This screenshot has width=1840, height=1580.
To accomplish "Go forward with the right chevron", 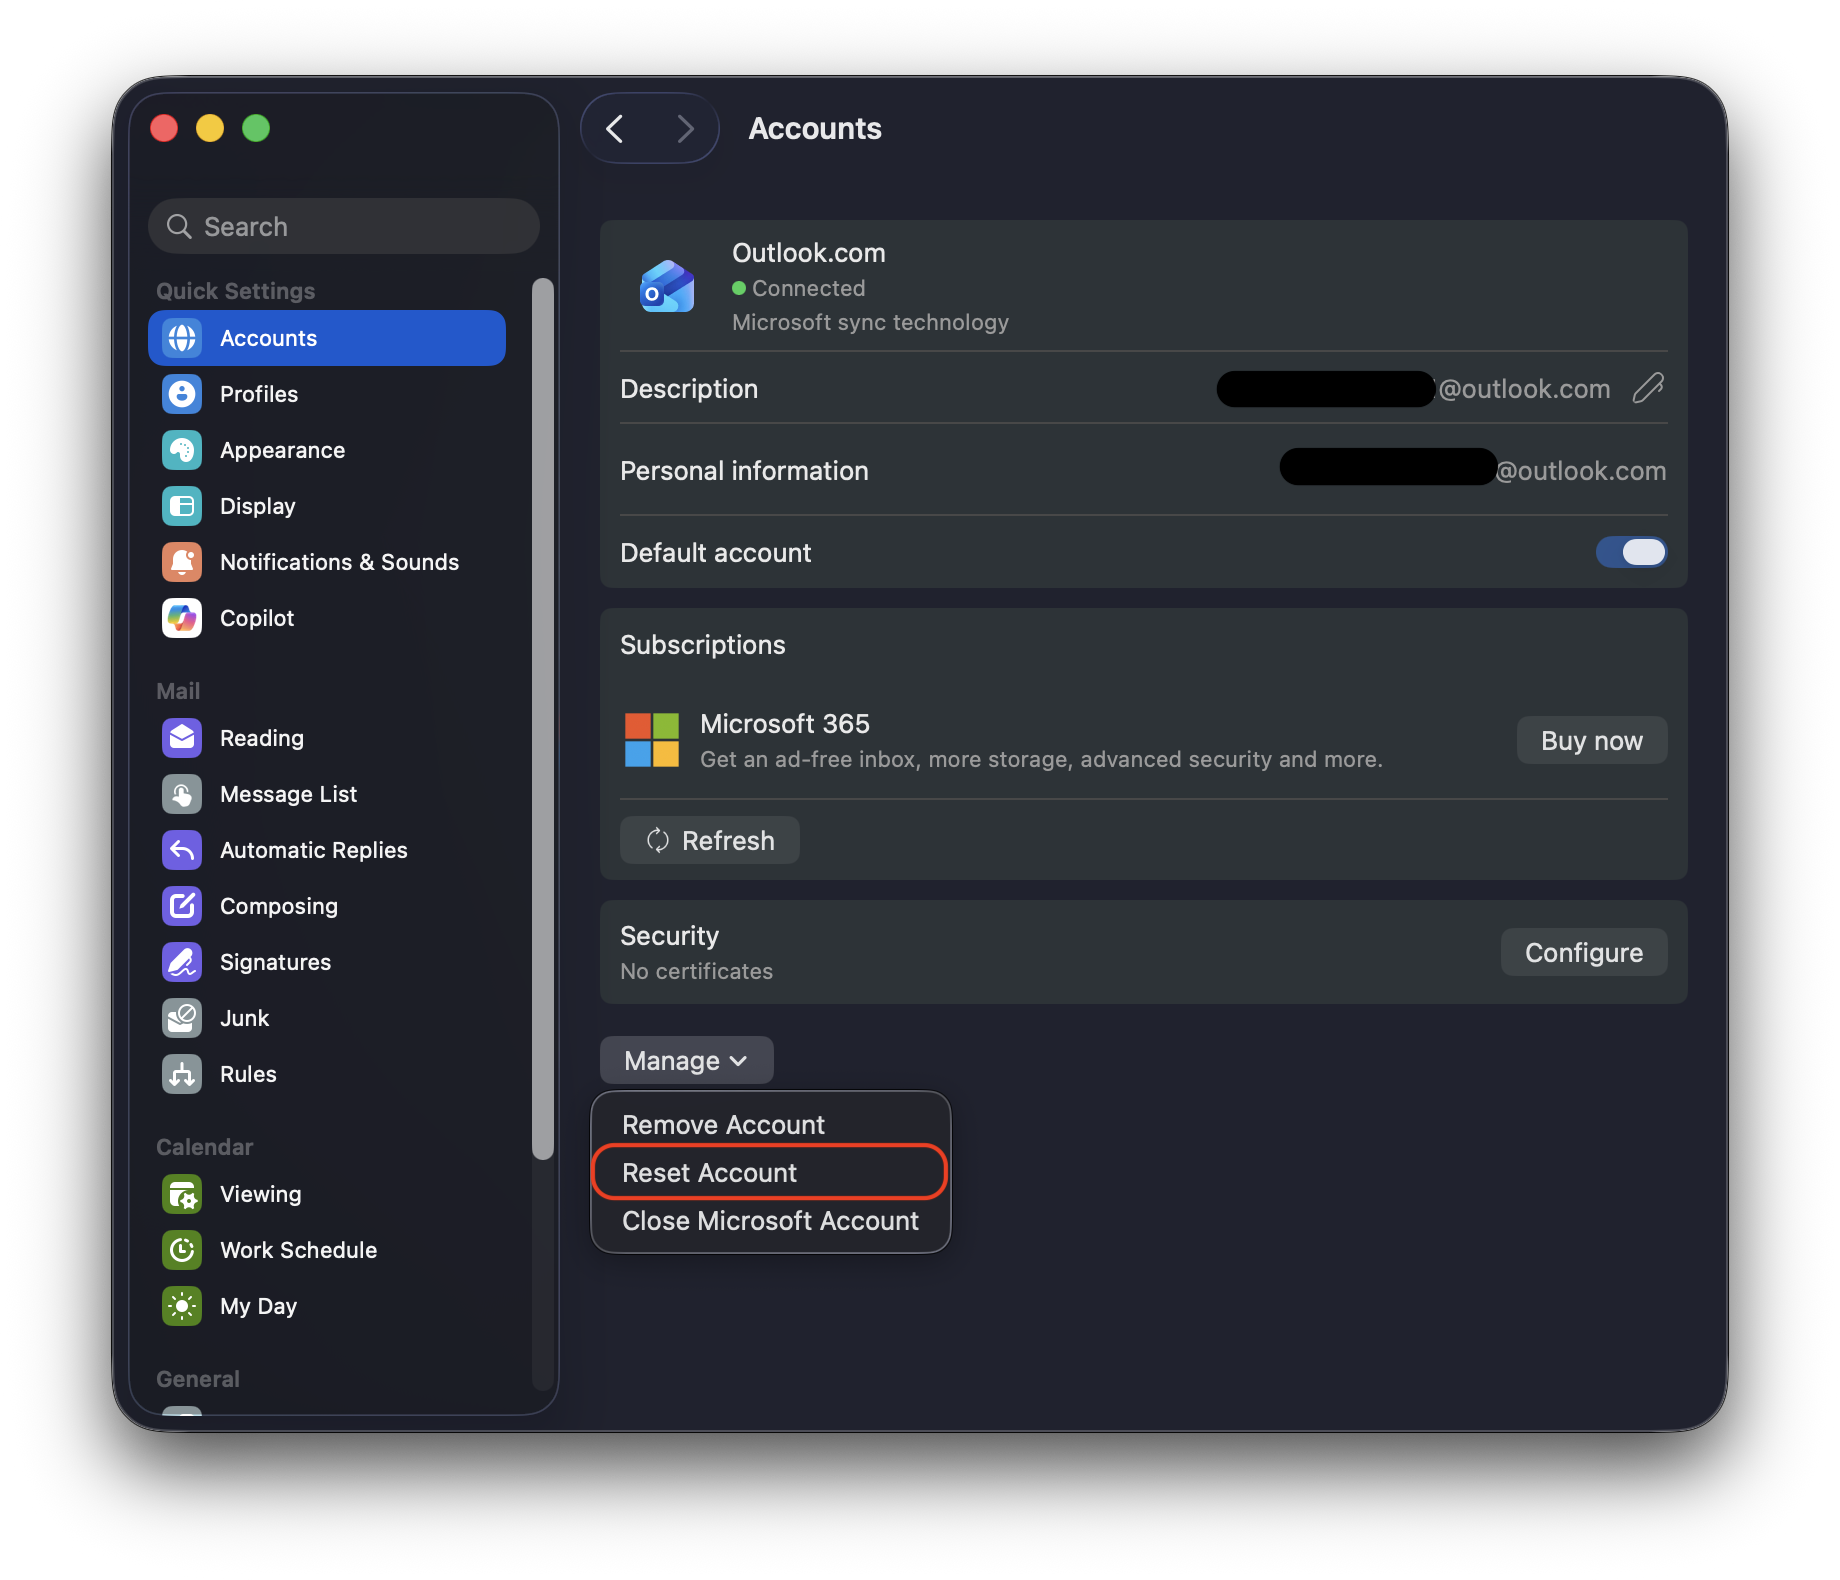I will click(x=685, y=128).
